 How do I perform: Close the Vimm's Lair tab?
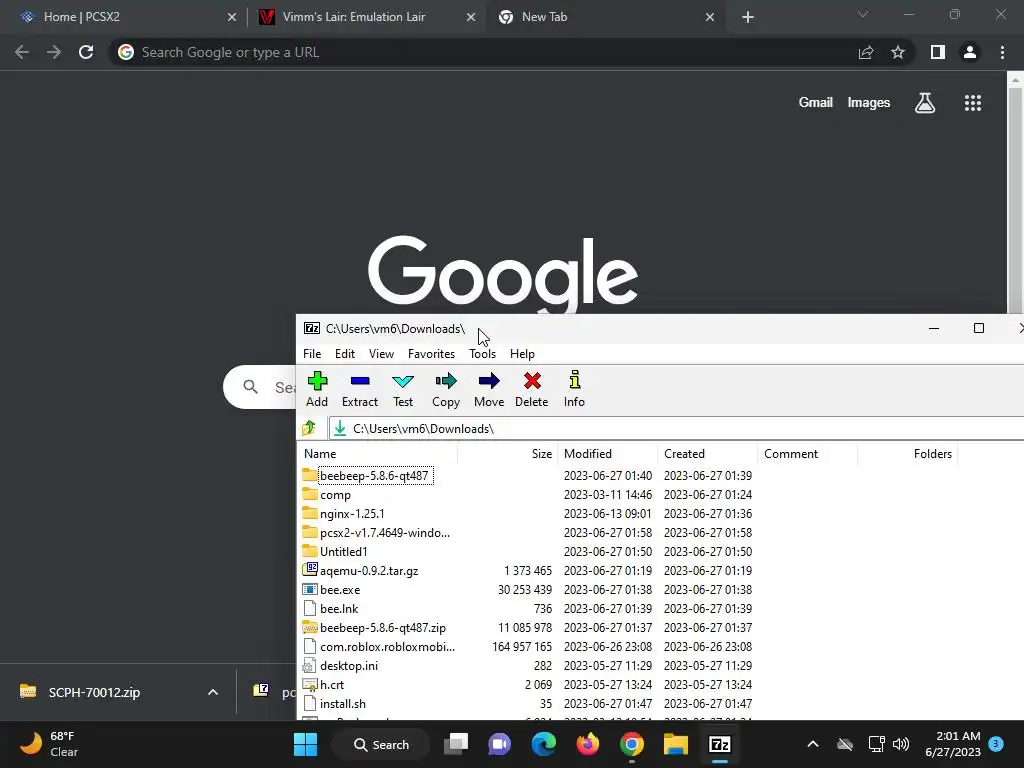tap(471, 18)
